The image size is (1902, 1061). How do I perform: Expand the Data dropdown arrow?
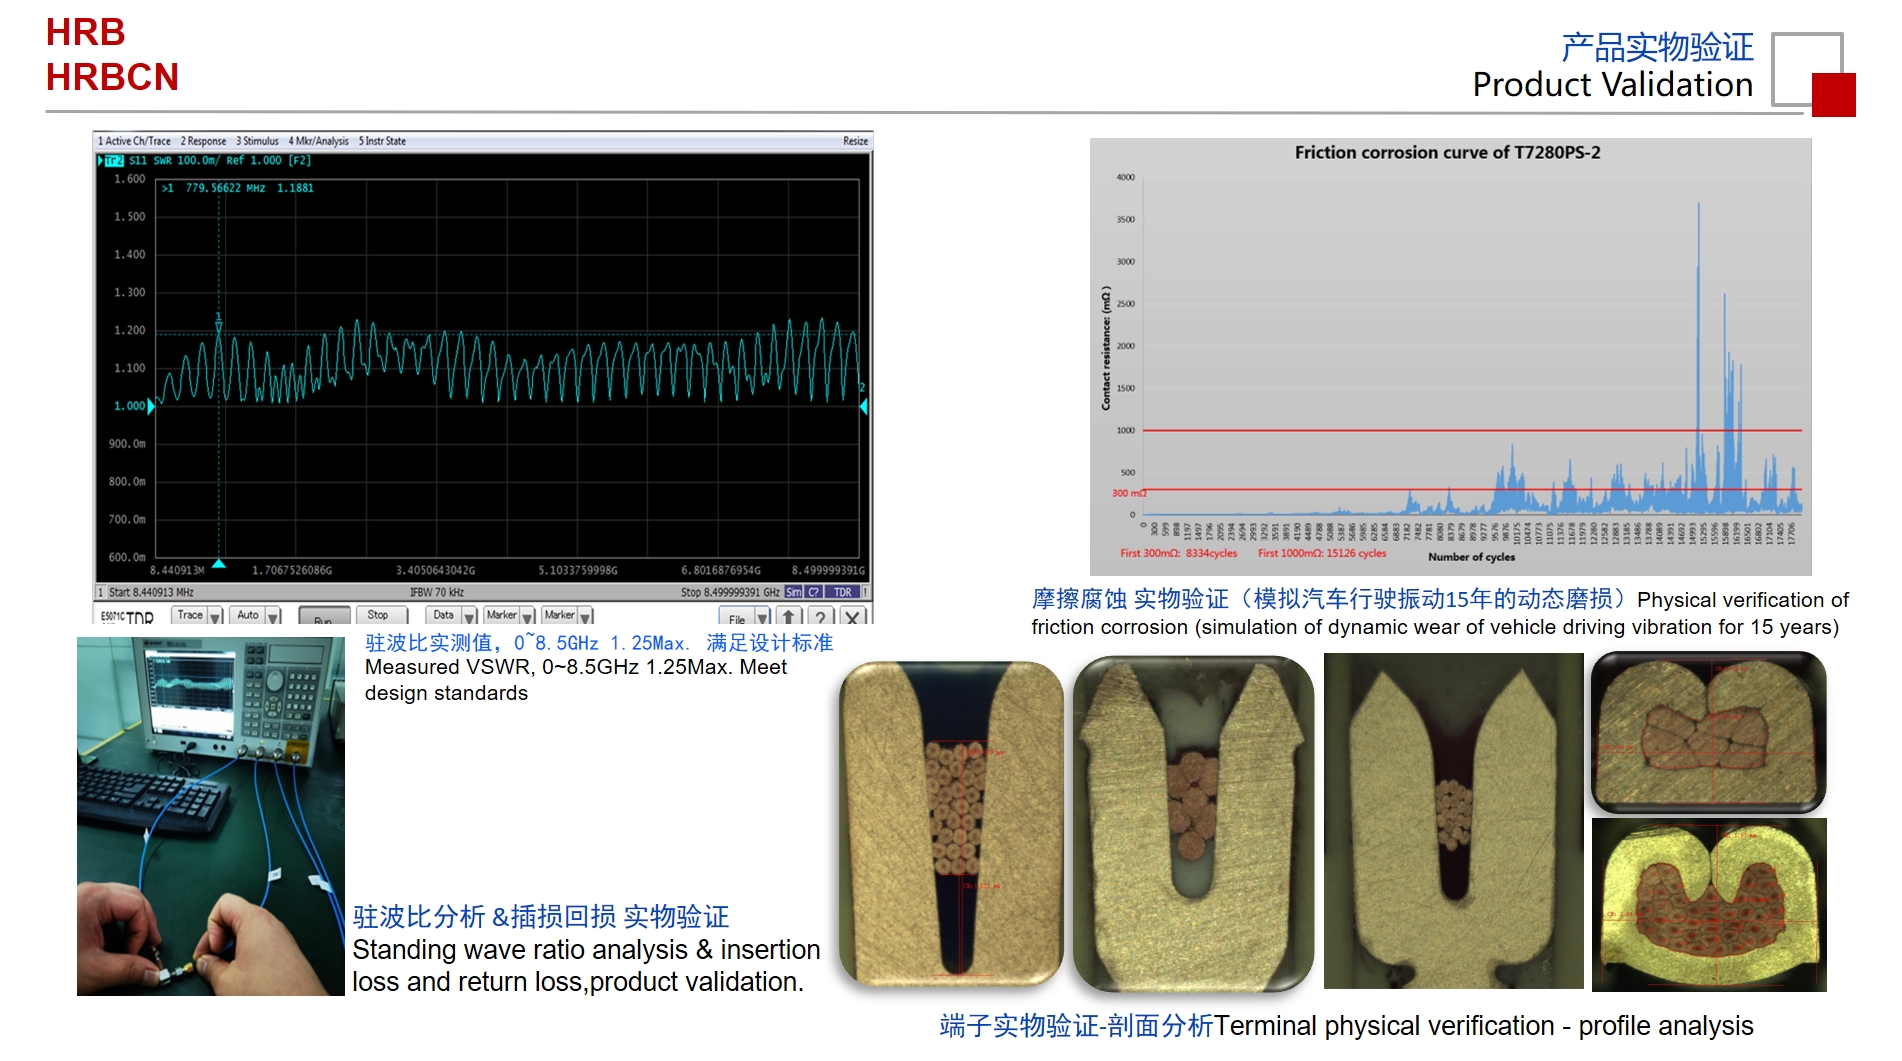tap(469, 616)
